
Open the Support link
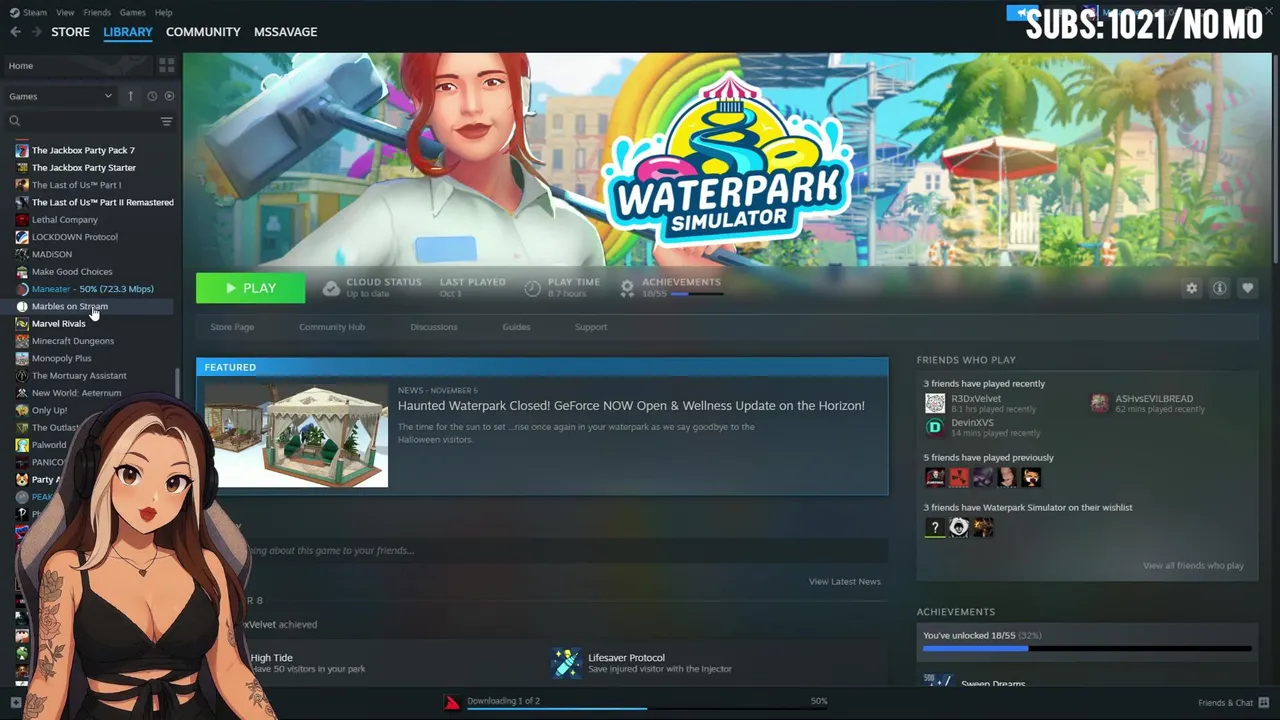tap(591, 327)
